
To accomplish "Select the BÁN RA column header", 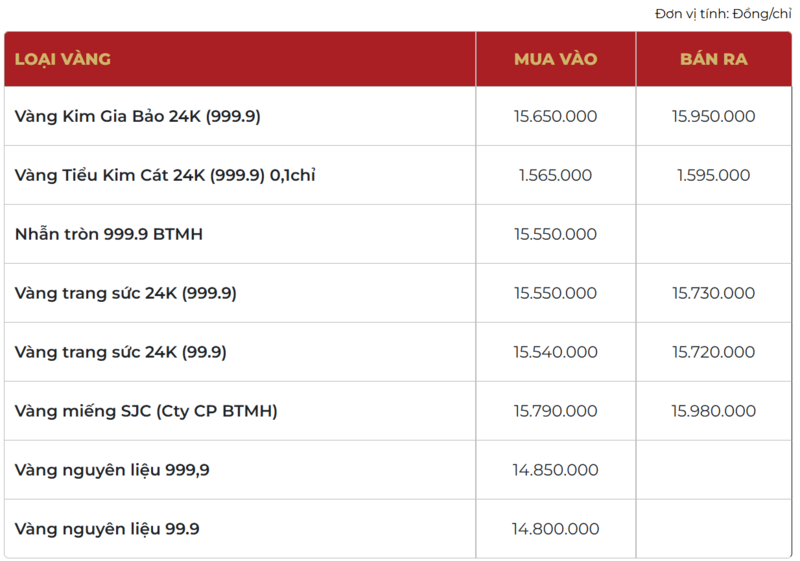I will click(713, 59).
